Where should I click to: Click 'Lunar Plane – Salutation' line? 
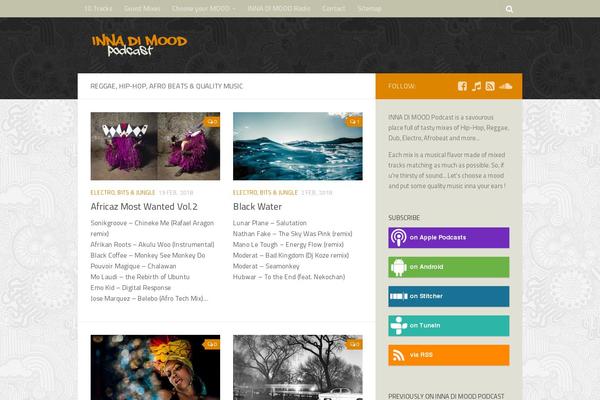270,223
